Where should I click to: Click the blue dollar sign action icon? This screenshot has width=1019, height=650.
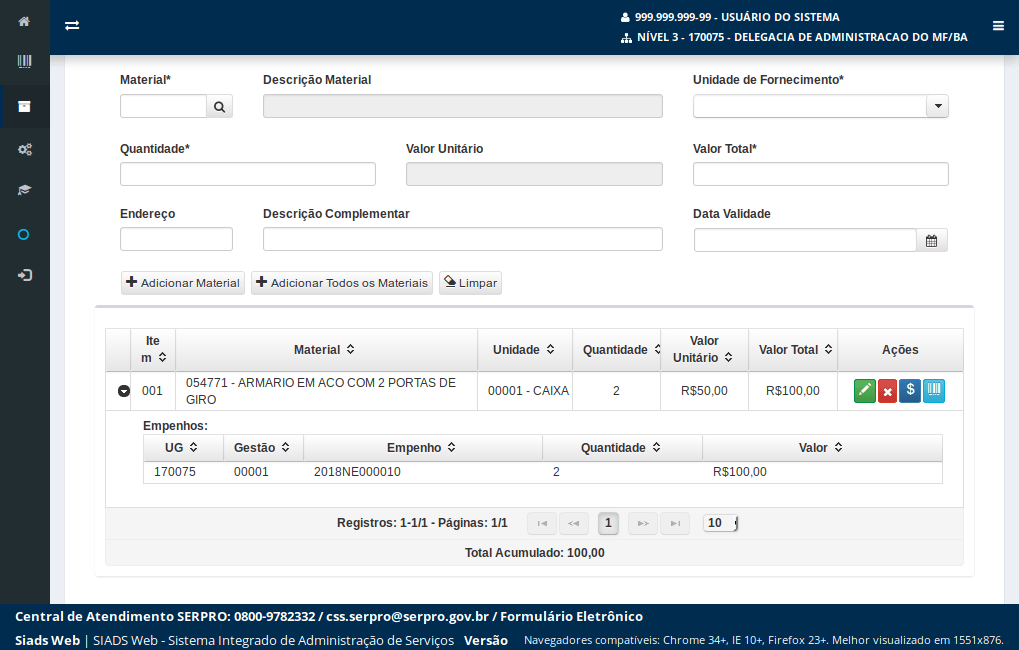coord(910,391)
